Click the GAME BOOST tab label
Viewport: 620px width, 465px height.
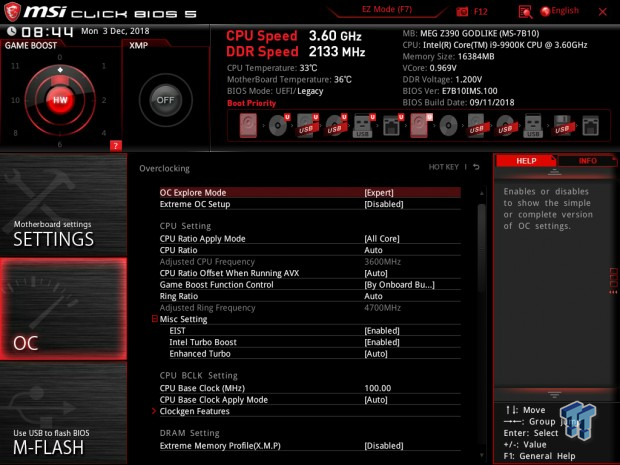(x=31, y=45)
